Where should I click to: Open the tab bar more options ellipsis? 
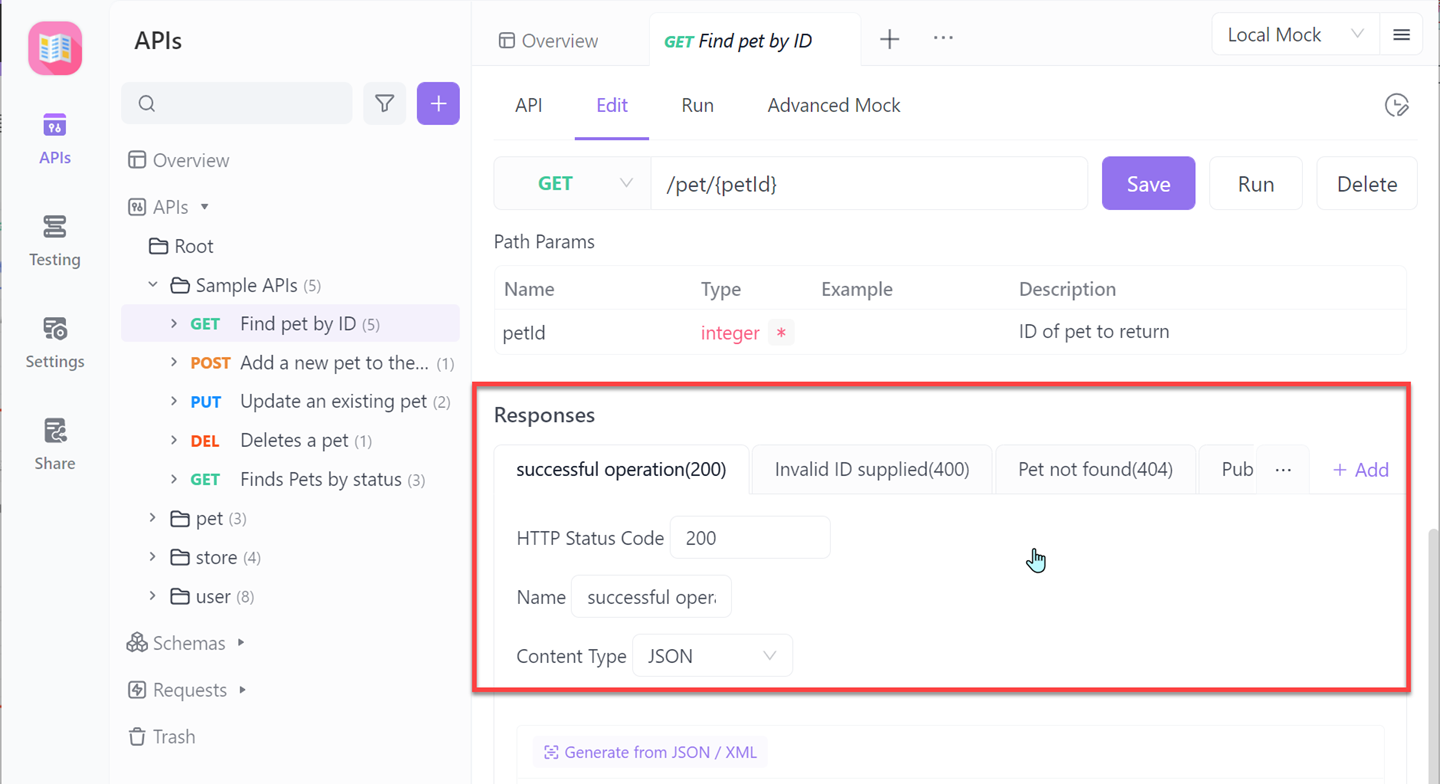tap(942, 39)
